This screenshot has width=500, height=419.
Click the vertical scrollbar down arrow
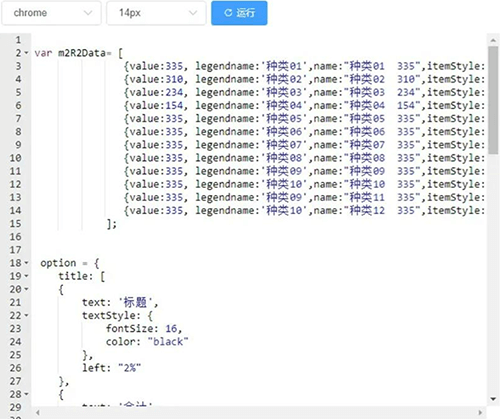point(493,399)
